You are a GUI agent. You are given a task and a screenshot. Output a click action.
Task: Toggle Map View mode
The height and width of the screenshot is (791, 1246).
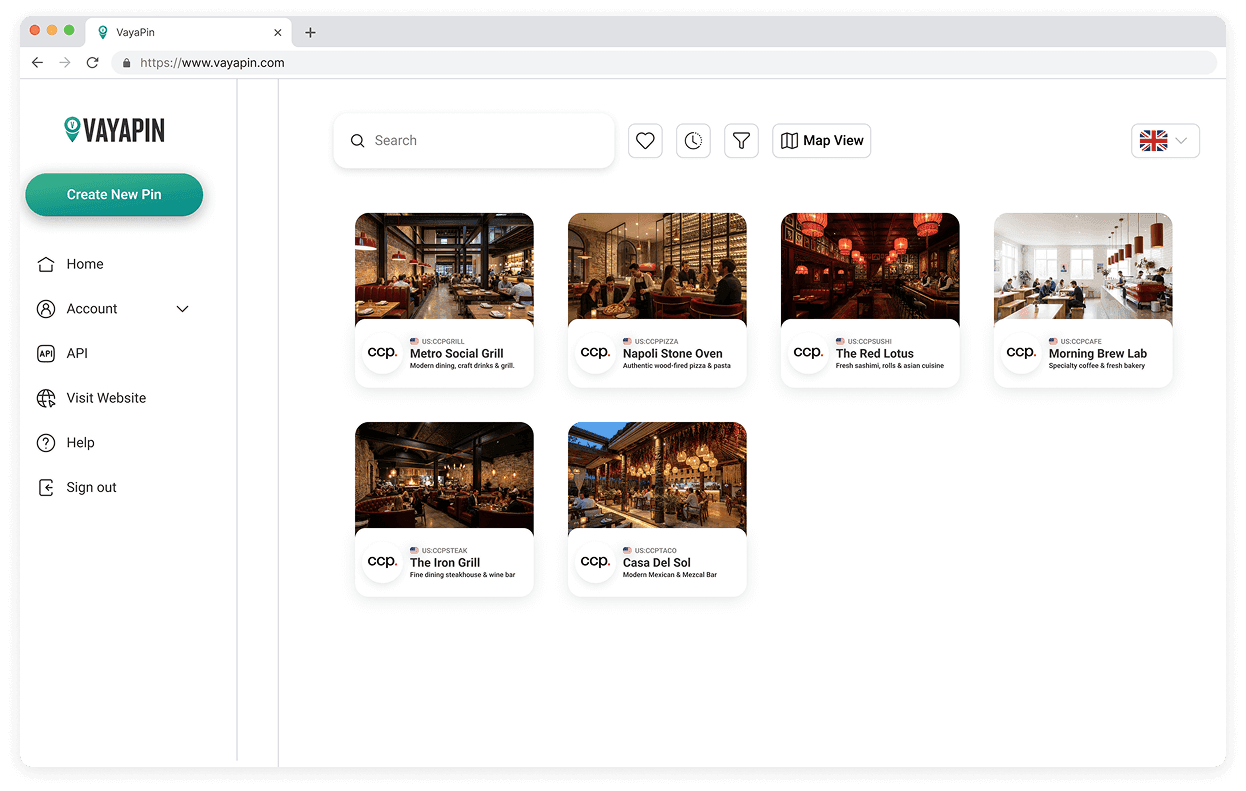point(821,140)
